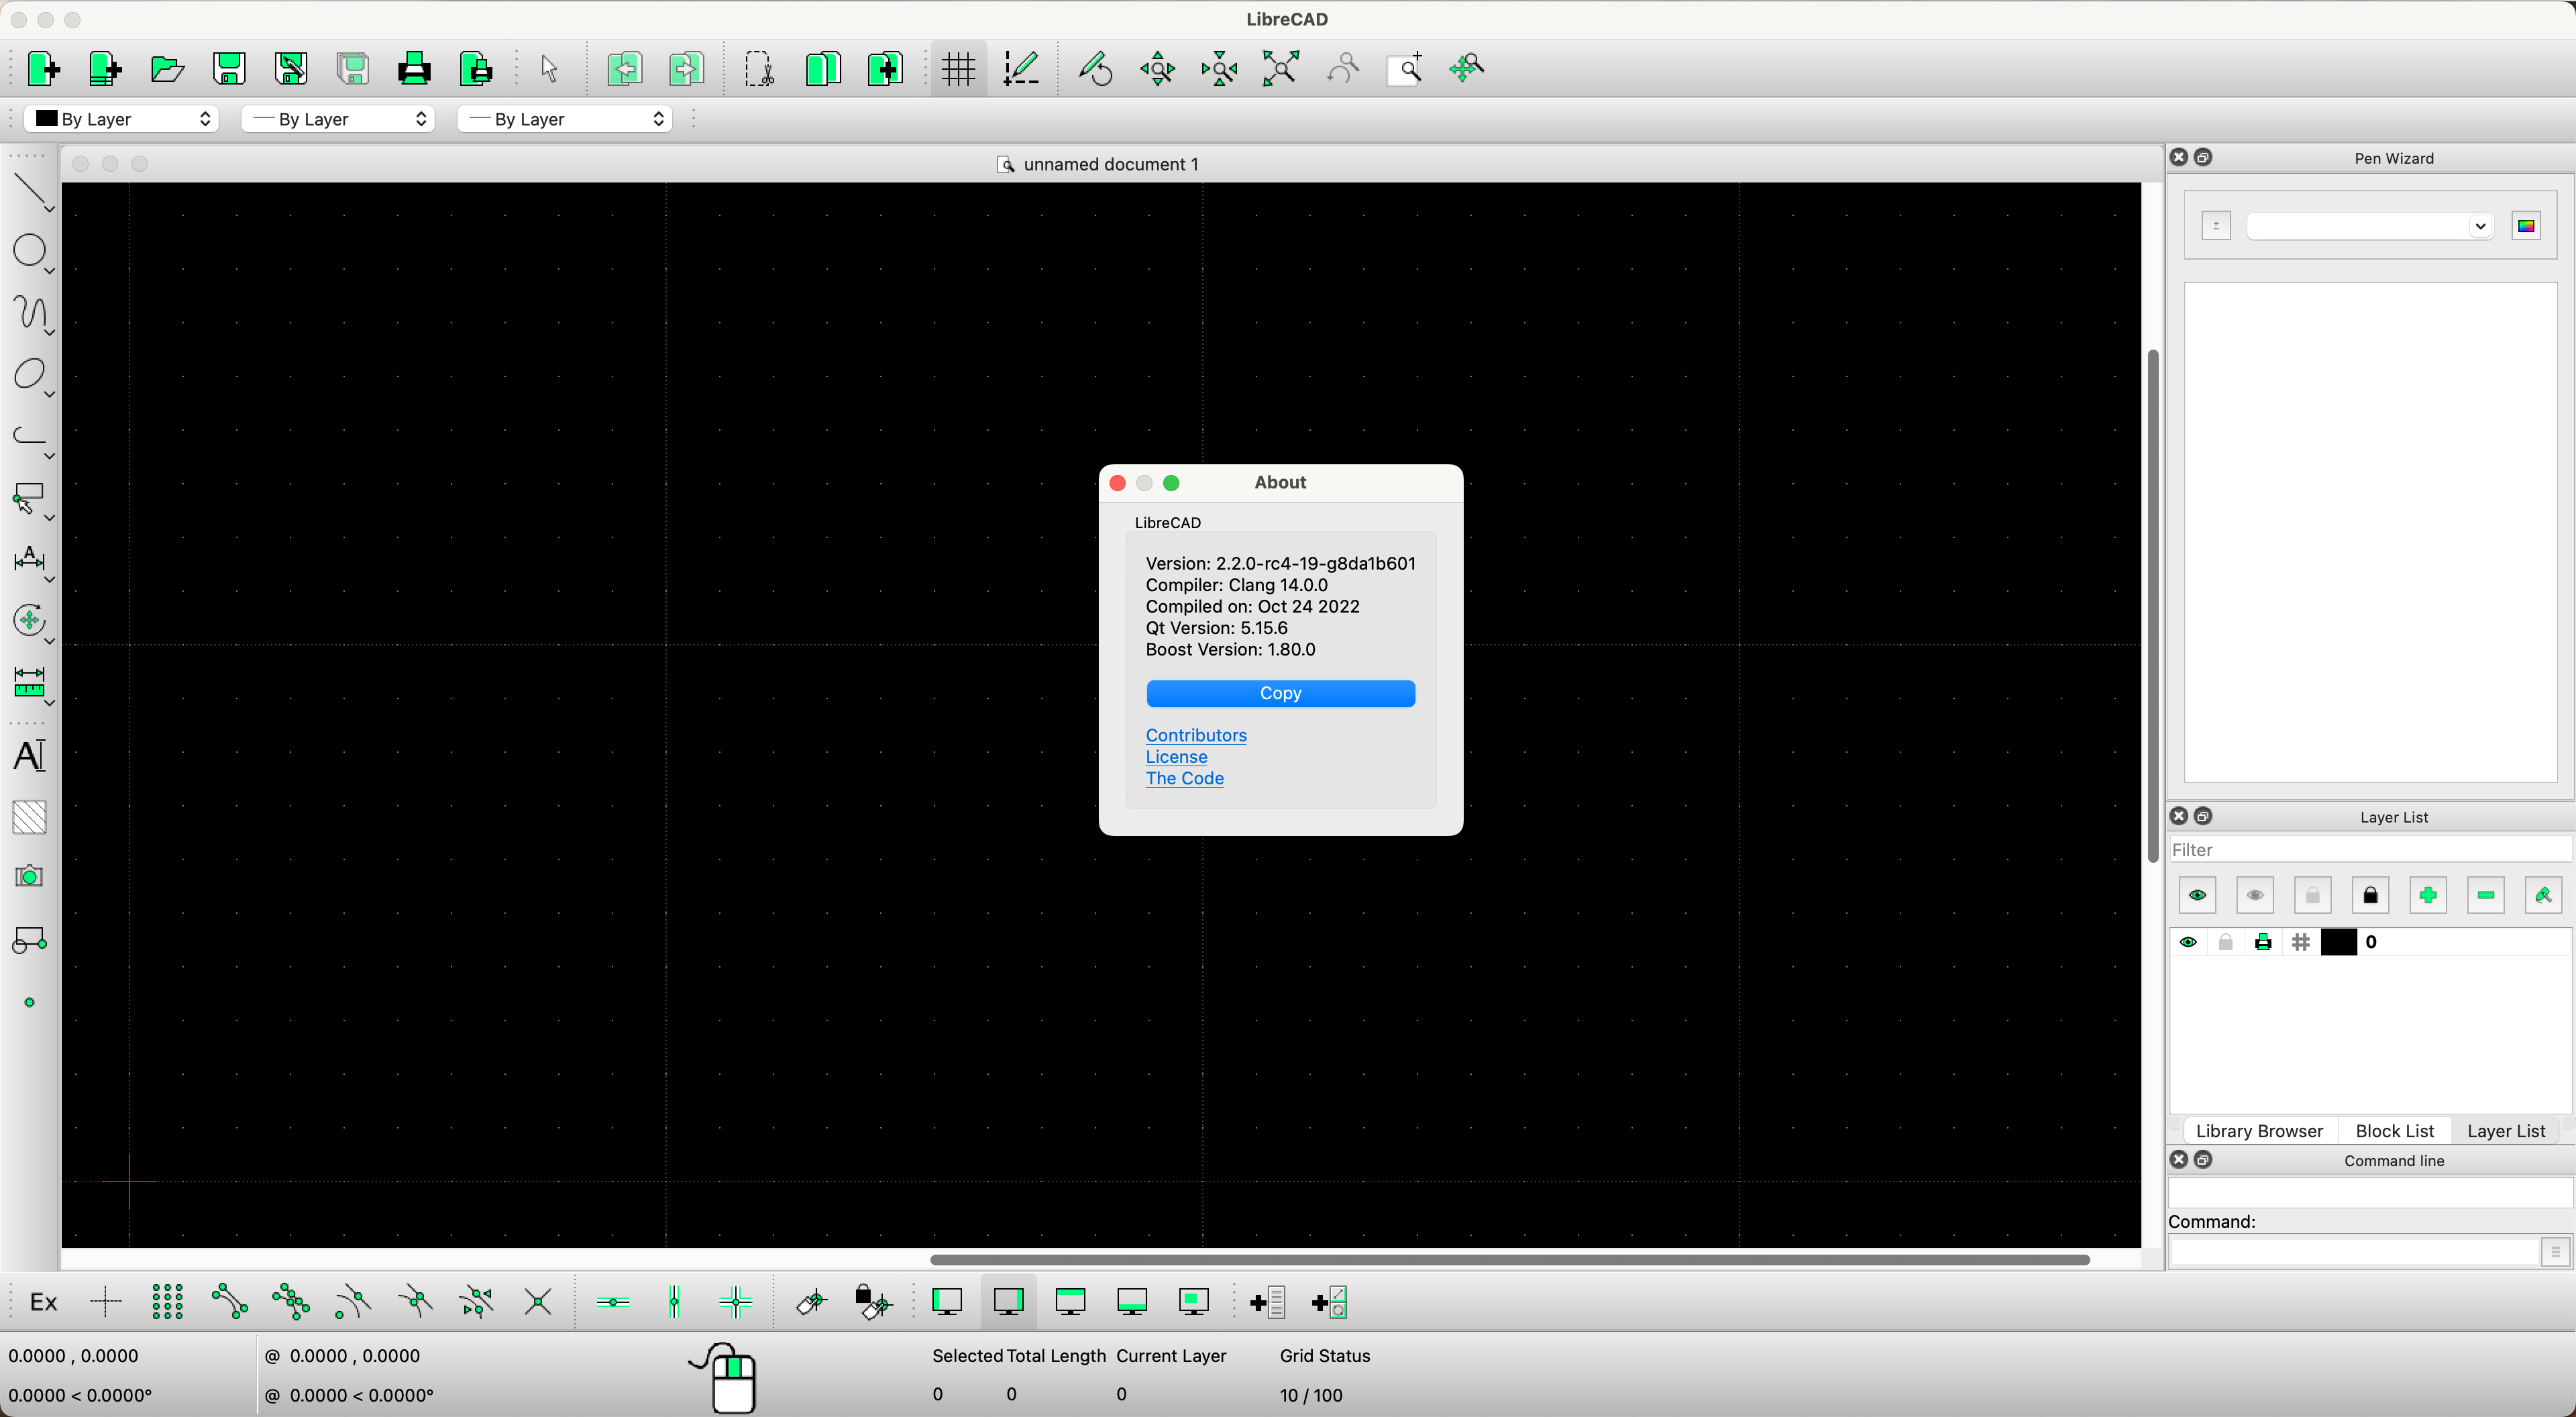The width and height of the screenshot is (2576, 1417).
Task: Switch to the Library Browser tab
Action: (2259, 1130)
